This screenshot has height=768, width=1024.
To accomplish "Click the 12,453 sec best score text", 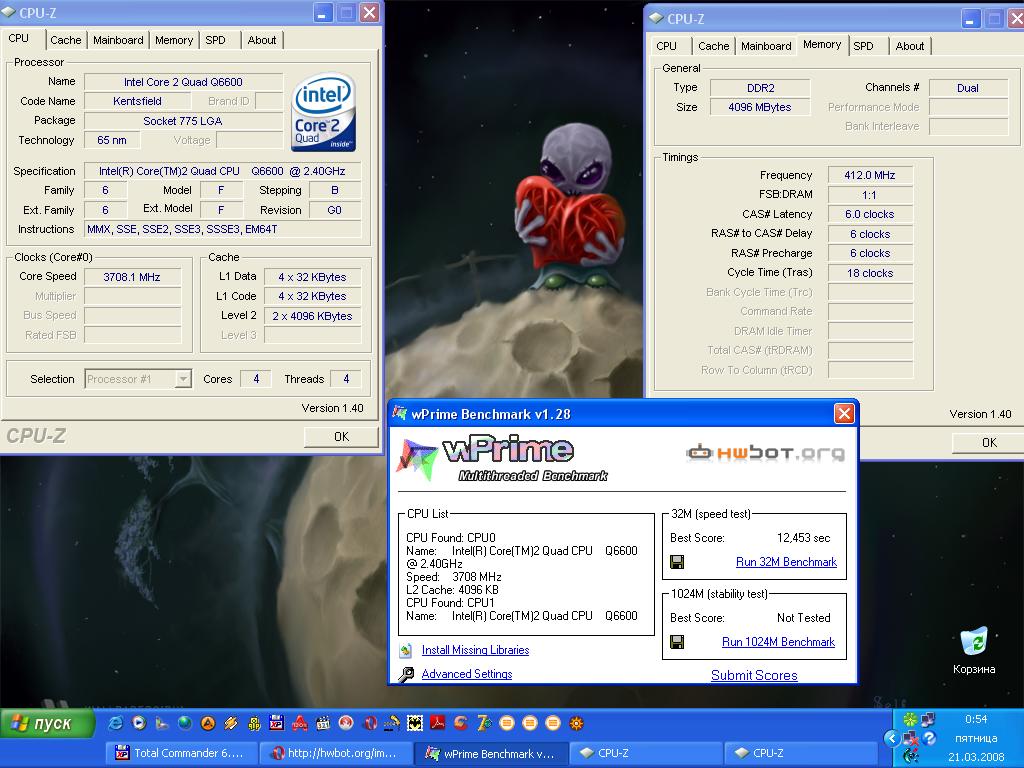I will (x=803, y=538).
